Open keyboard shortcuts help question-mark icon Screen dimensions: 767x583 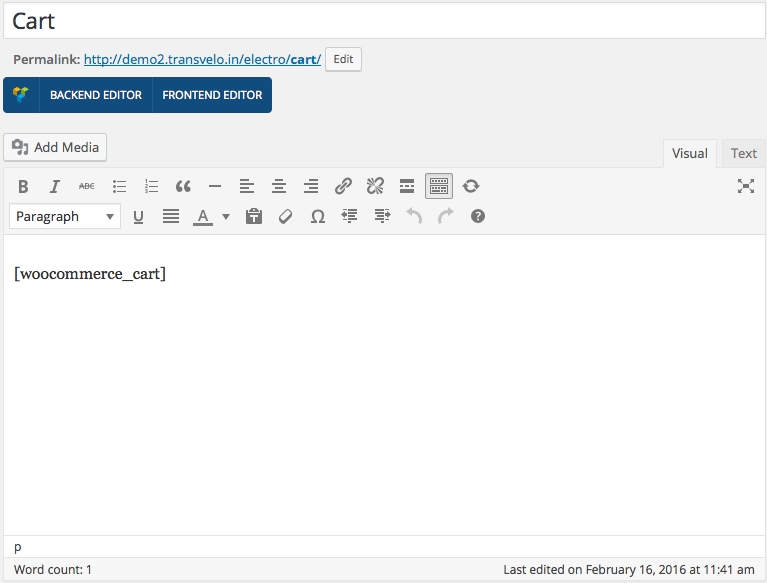[x=478, y=216]
